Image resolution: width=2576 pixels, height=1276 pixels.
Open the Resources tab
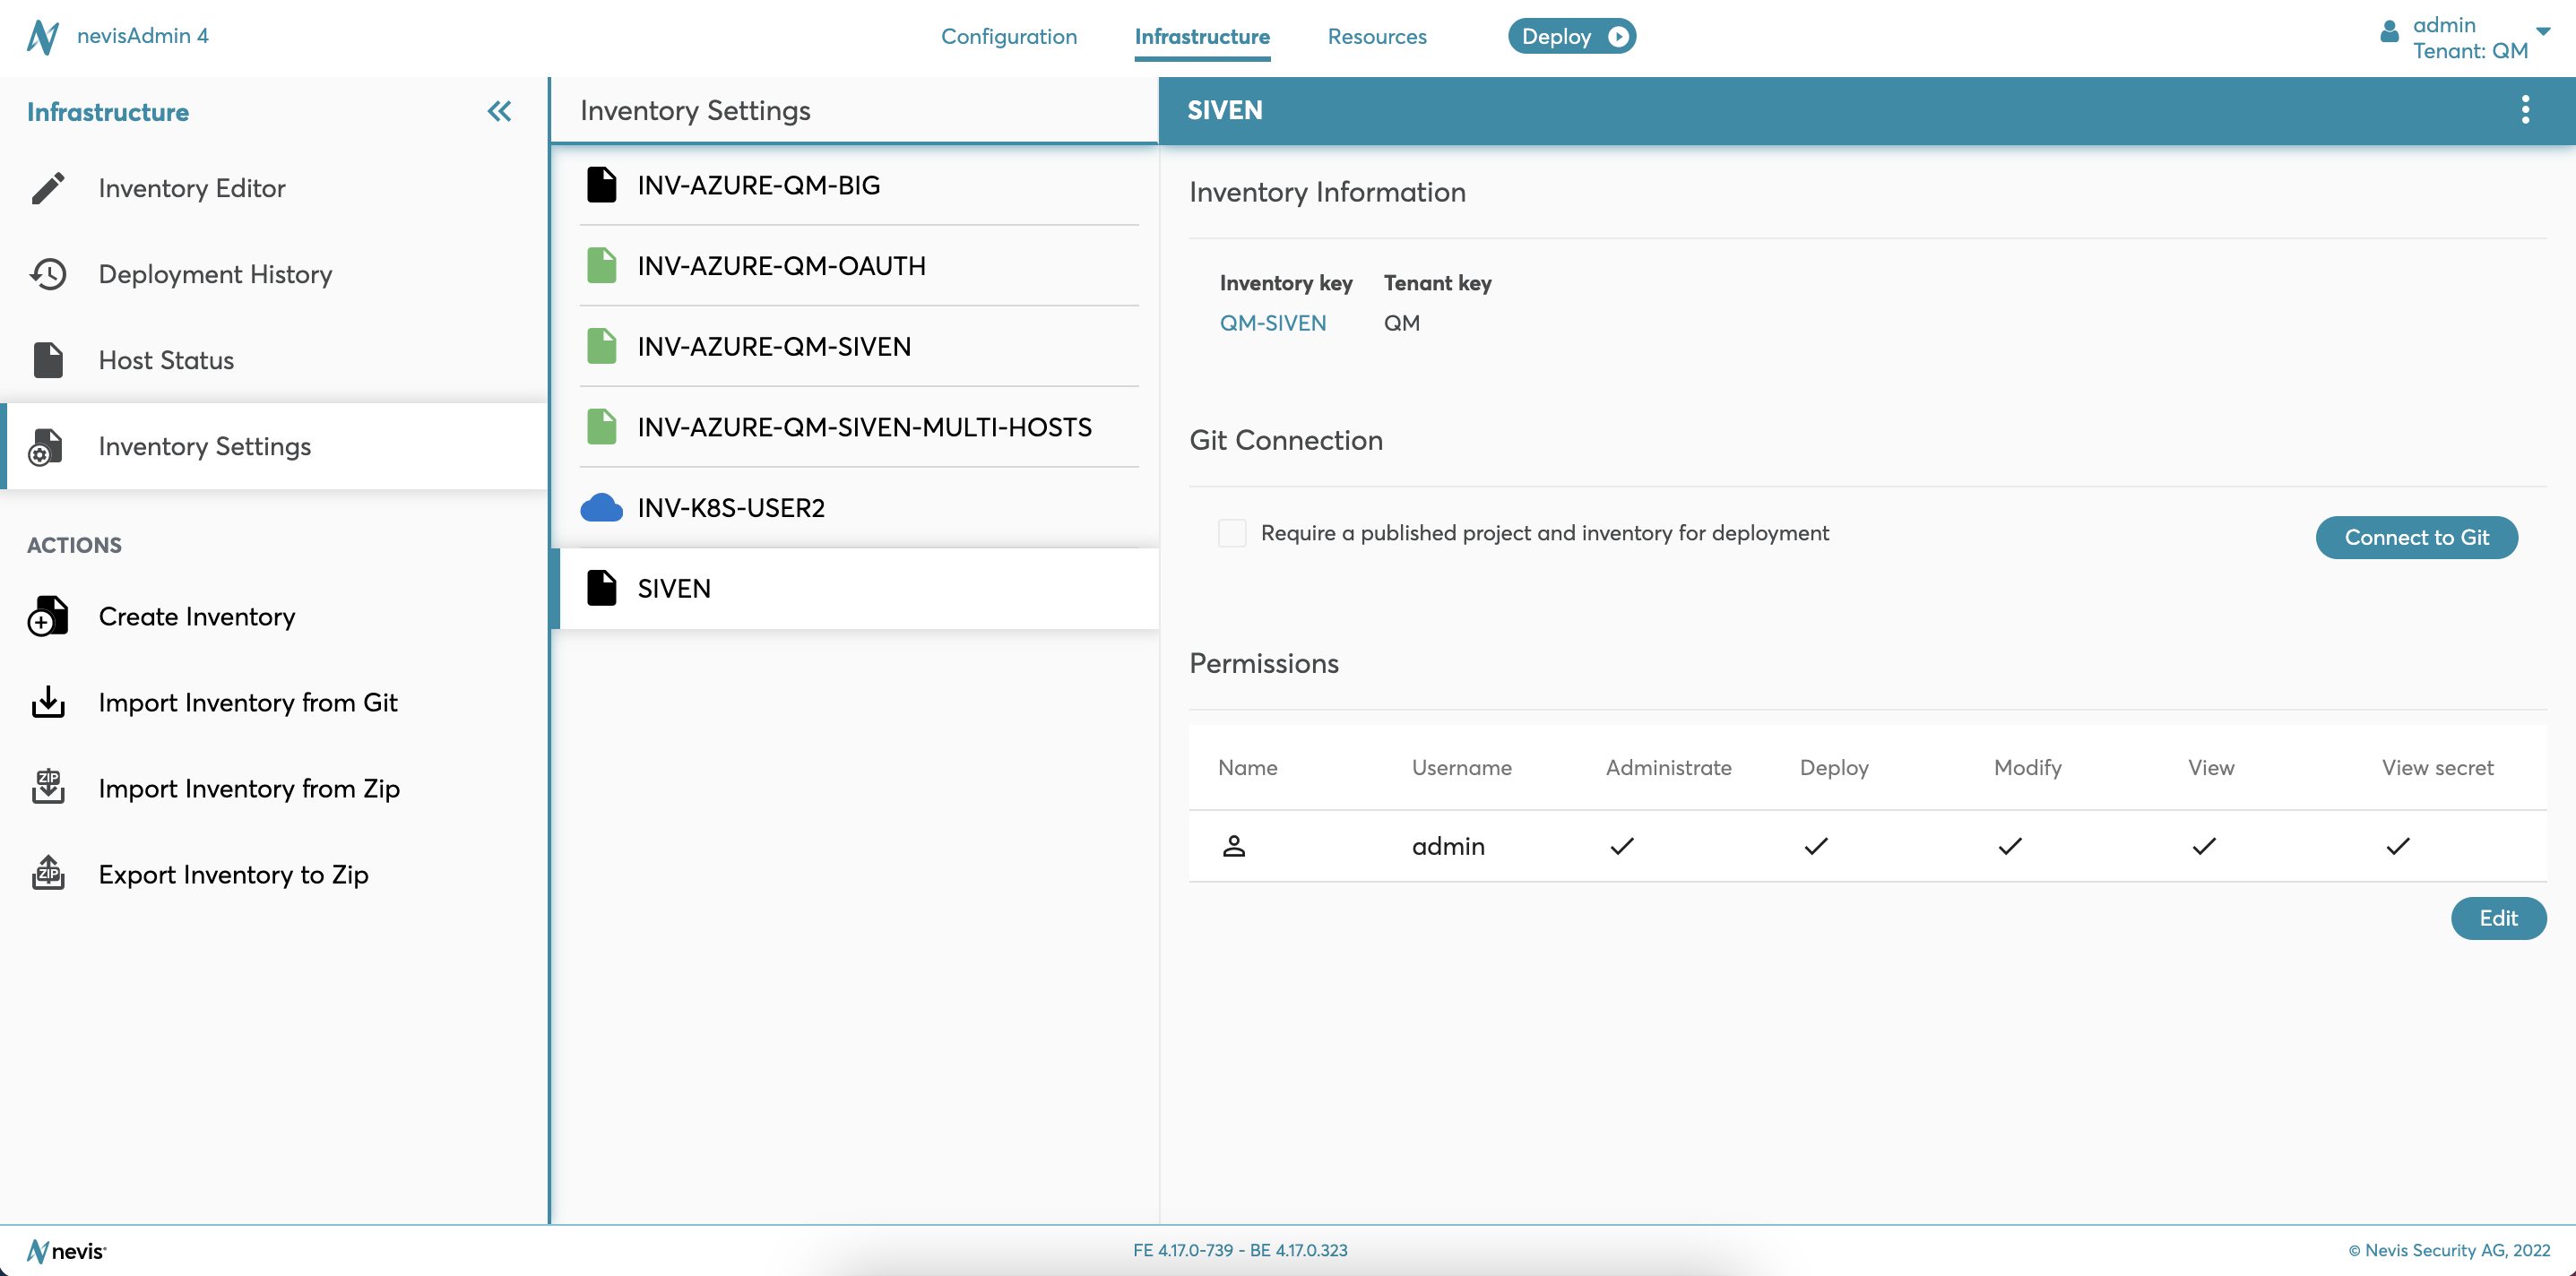click(x=1376, y=37)
